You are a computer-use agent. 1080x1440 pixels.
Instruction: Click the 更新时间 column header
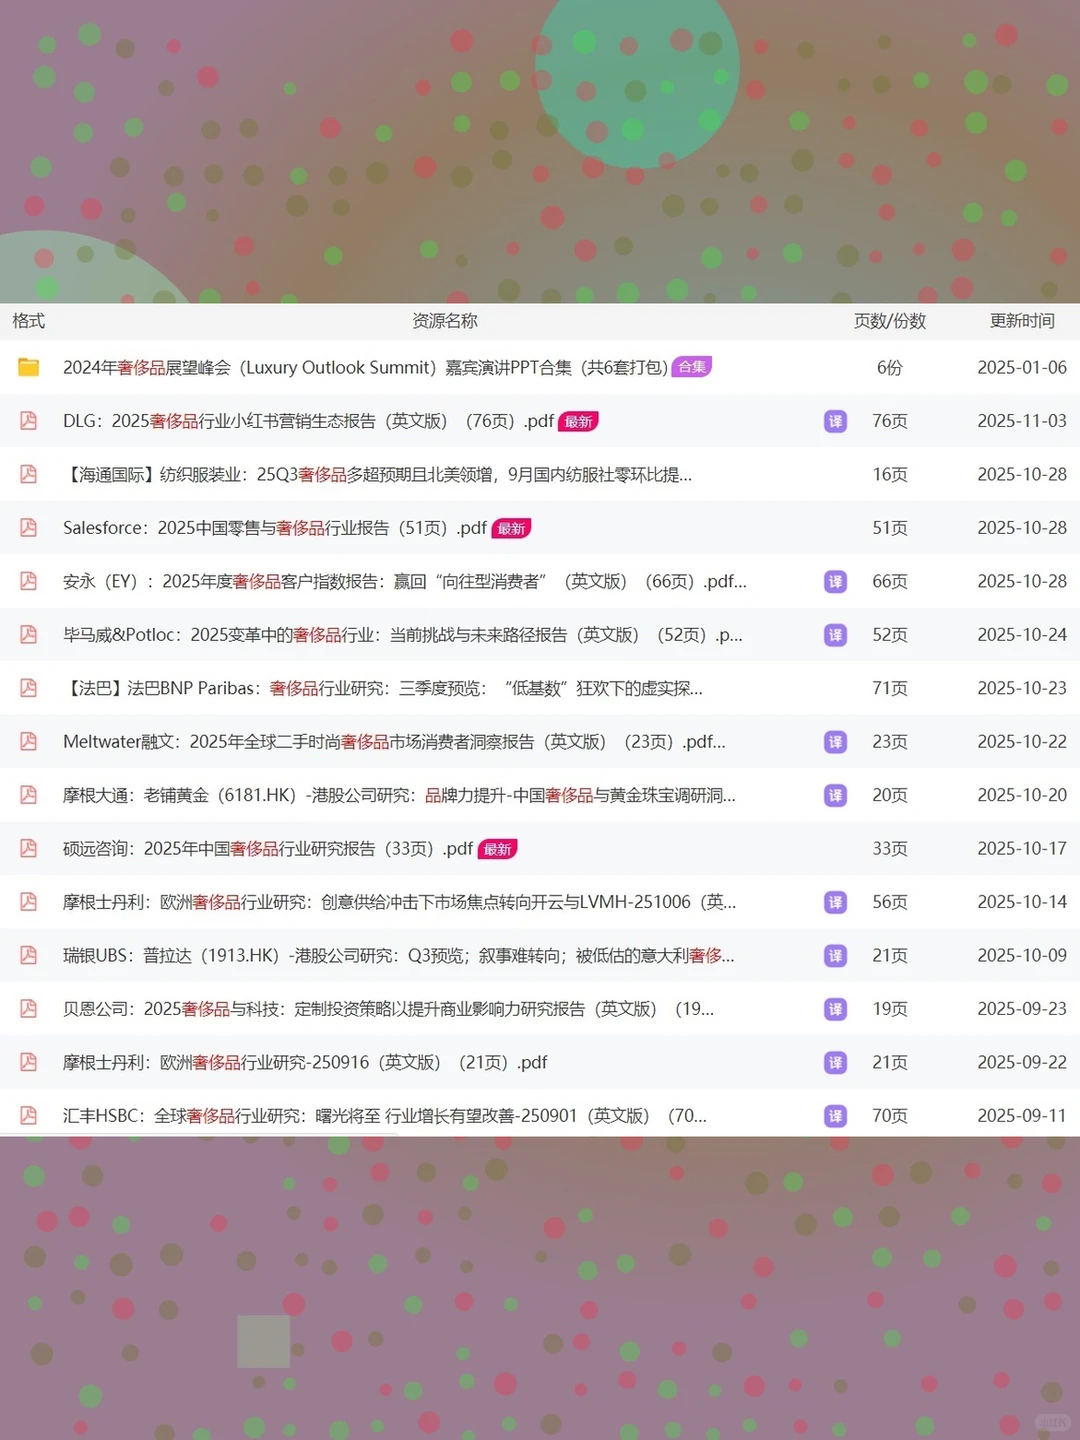pyautogui.click(x=1022, y=321)
